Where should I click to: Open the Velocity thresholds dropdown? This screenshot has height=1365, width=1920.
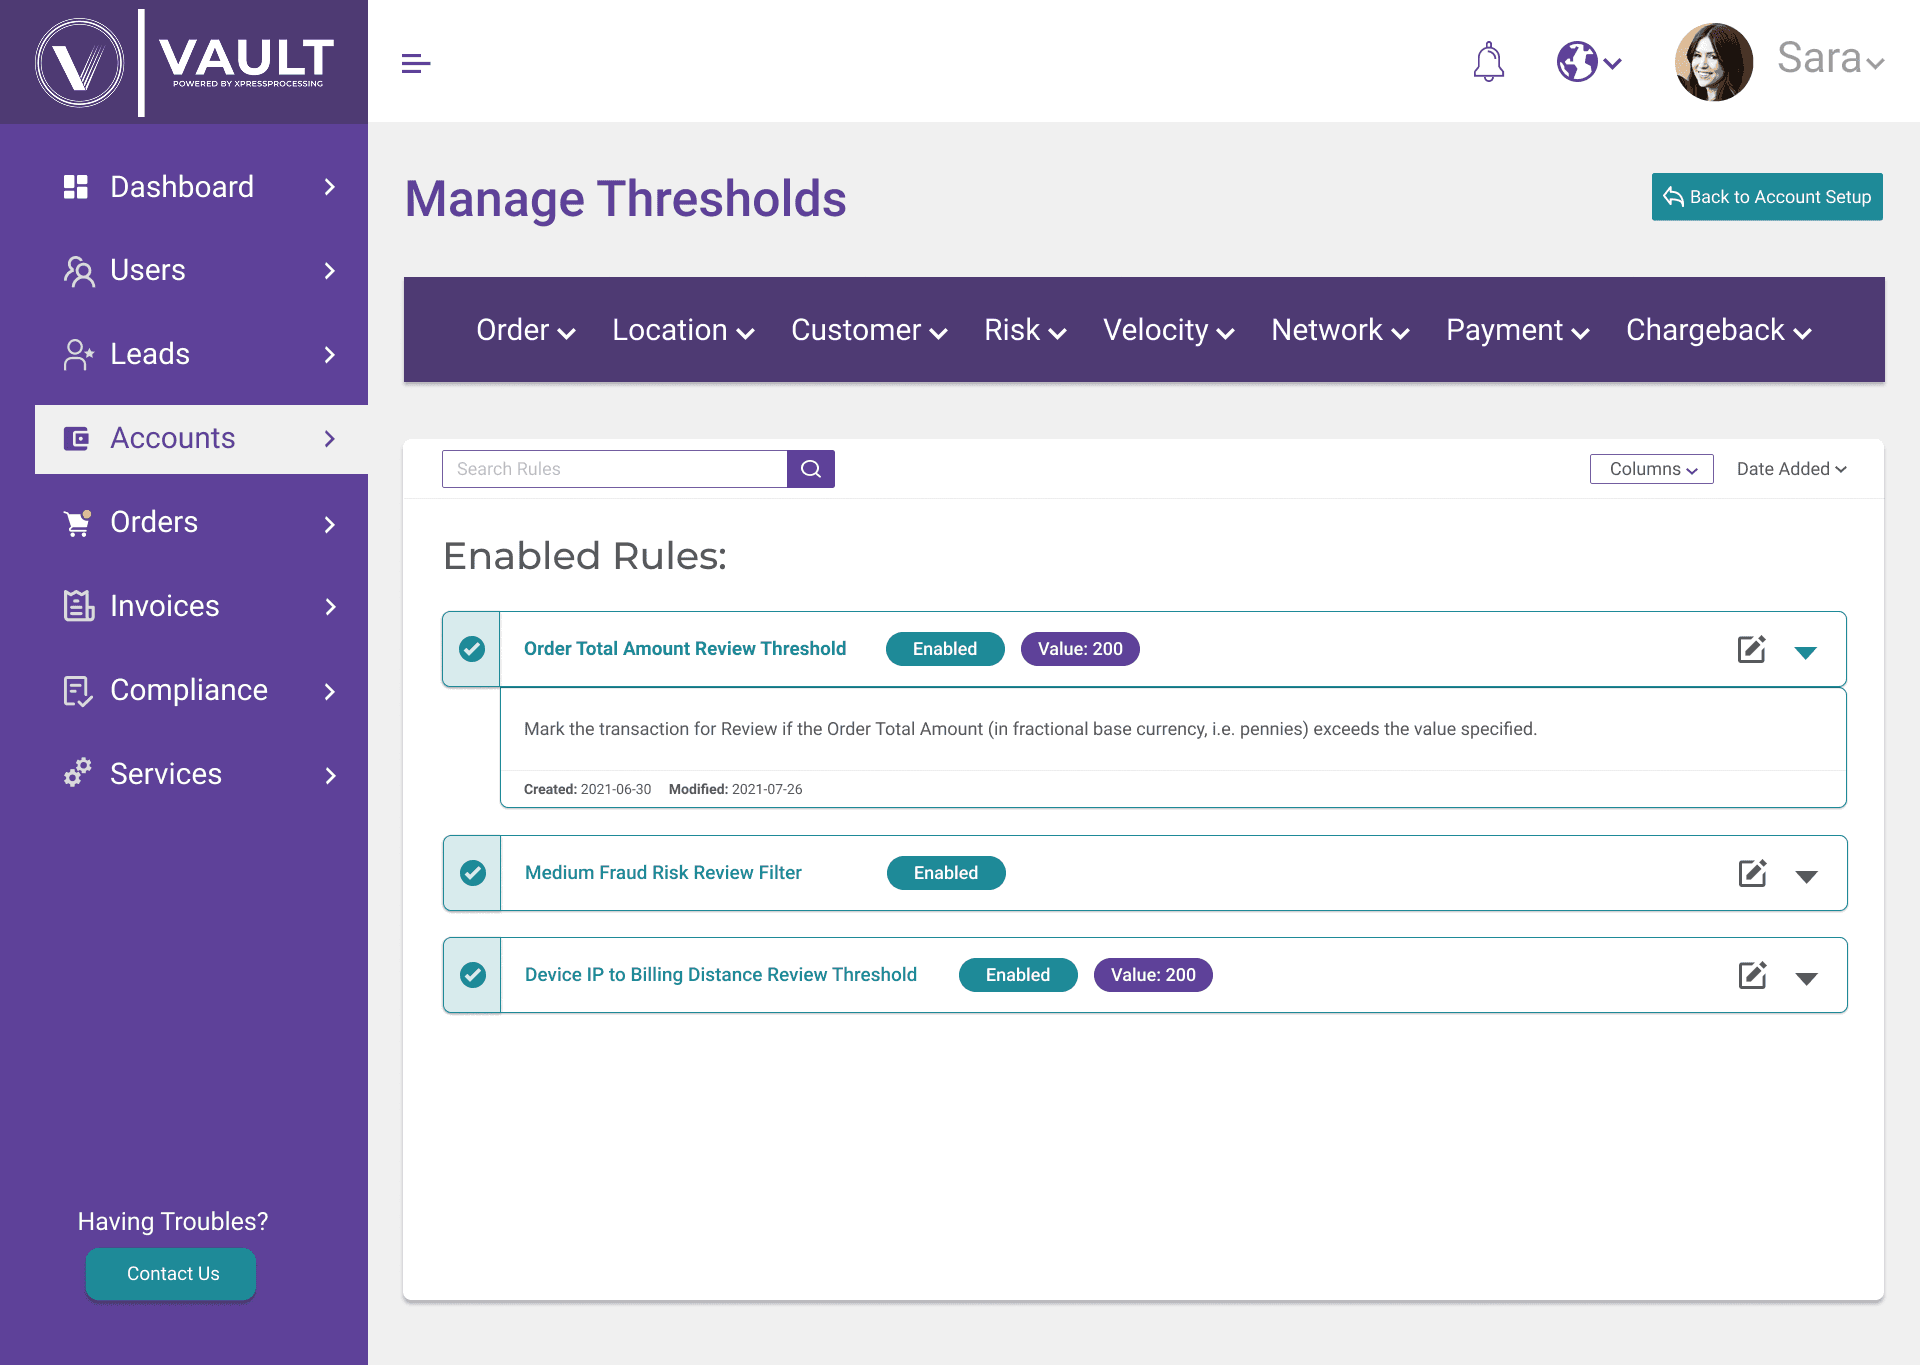(1169, 330)
